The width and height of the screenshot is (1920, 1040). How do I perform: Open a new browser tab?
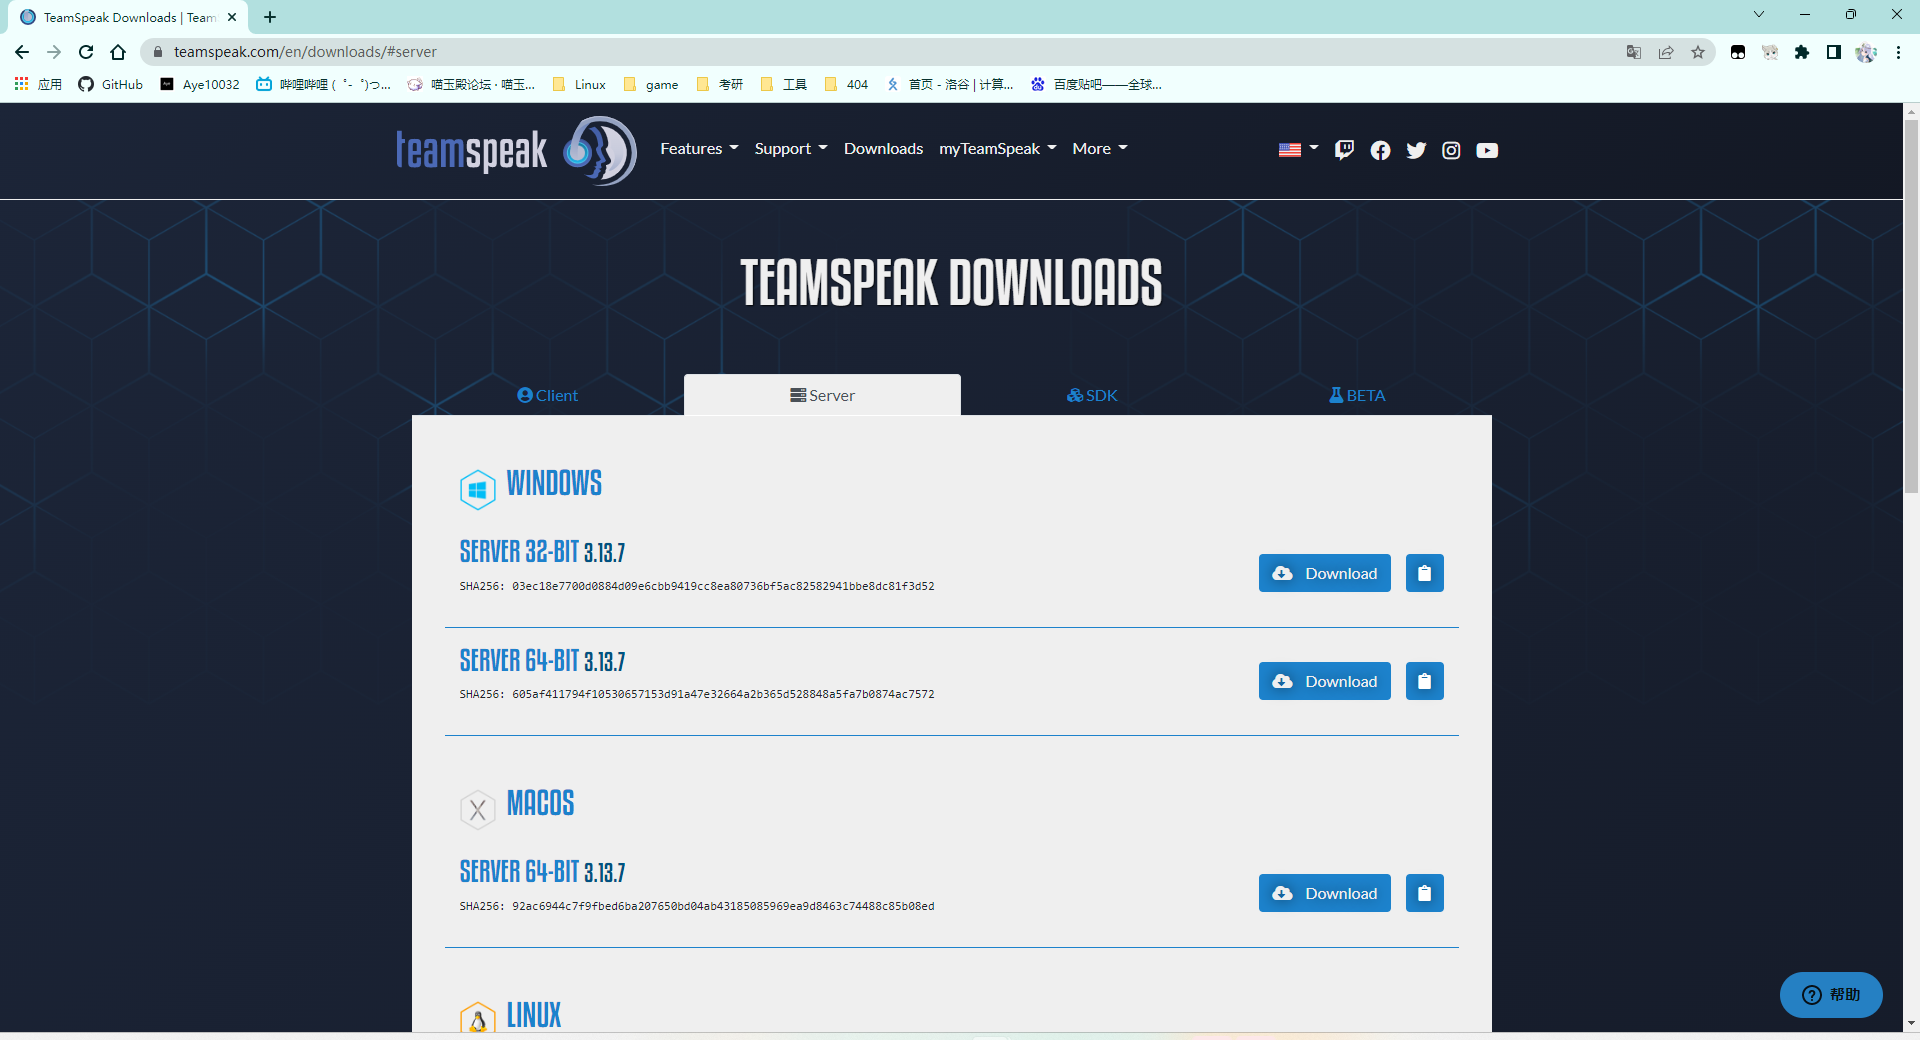pyautogui.click(x=270, y=17)
